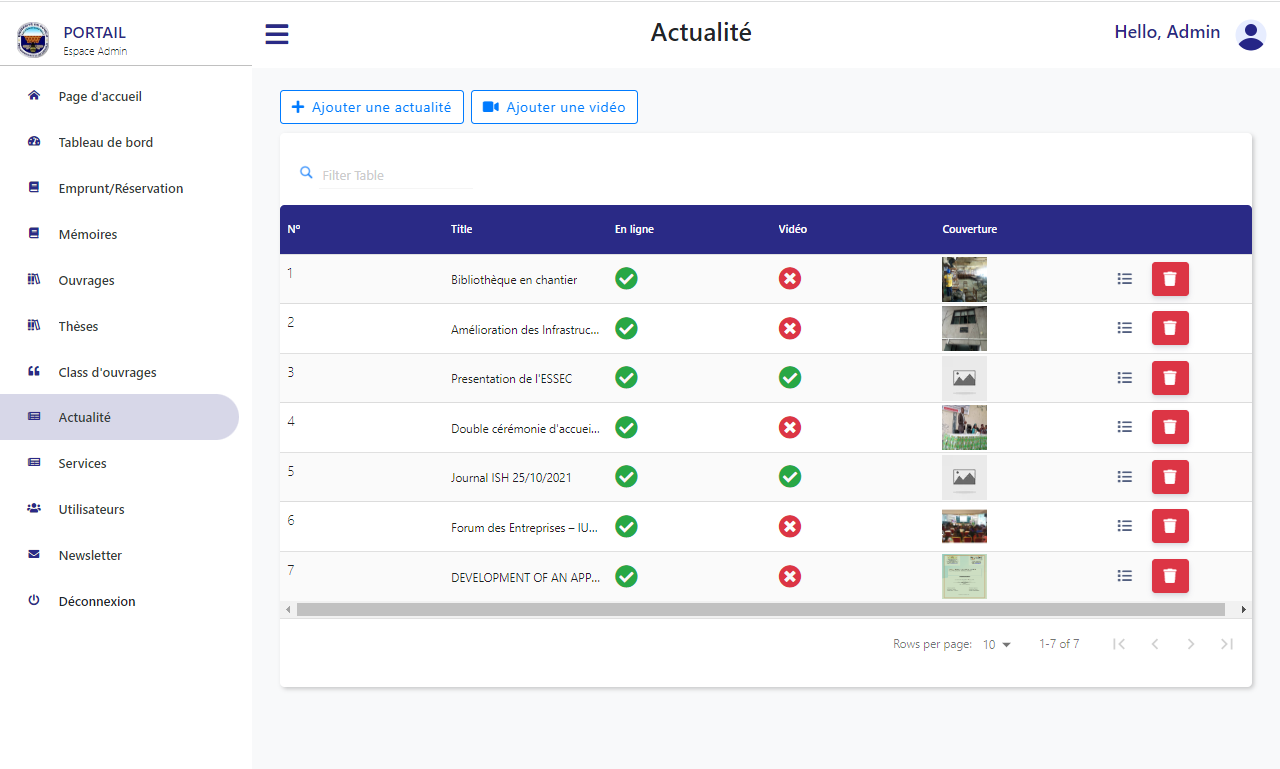Sort by the Vidéo column header
The height and width of the screenshot is (769, 1280).
792,229
